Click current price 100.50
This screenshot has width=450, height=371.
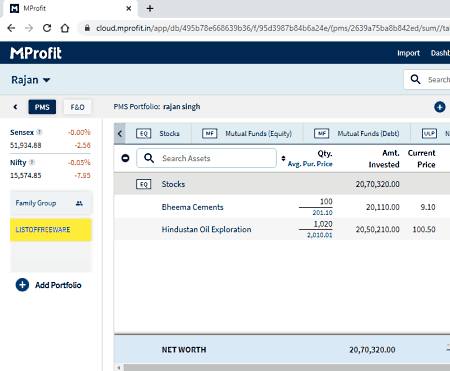pos(424,229)
